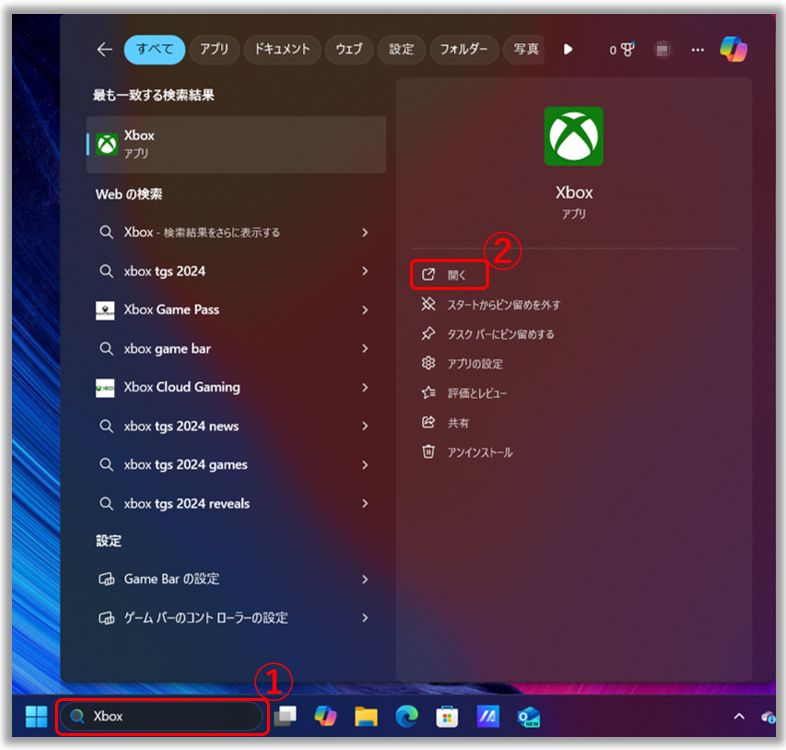Click 共有 to share the app

[458, 423]
